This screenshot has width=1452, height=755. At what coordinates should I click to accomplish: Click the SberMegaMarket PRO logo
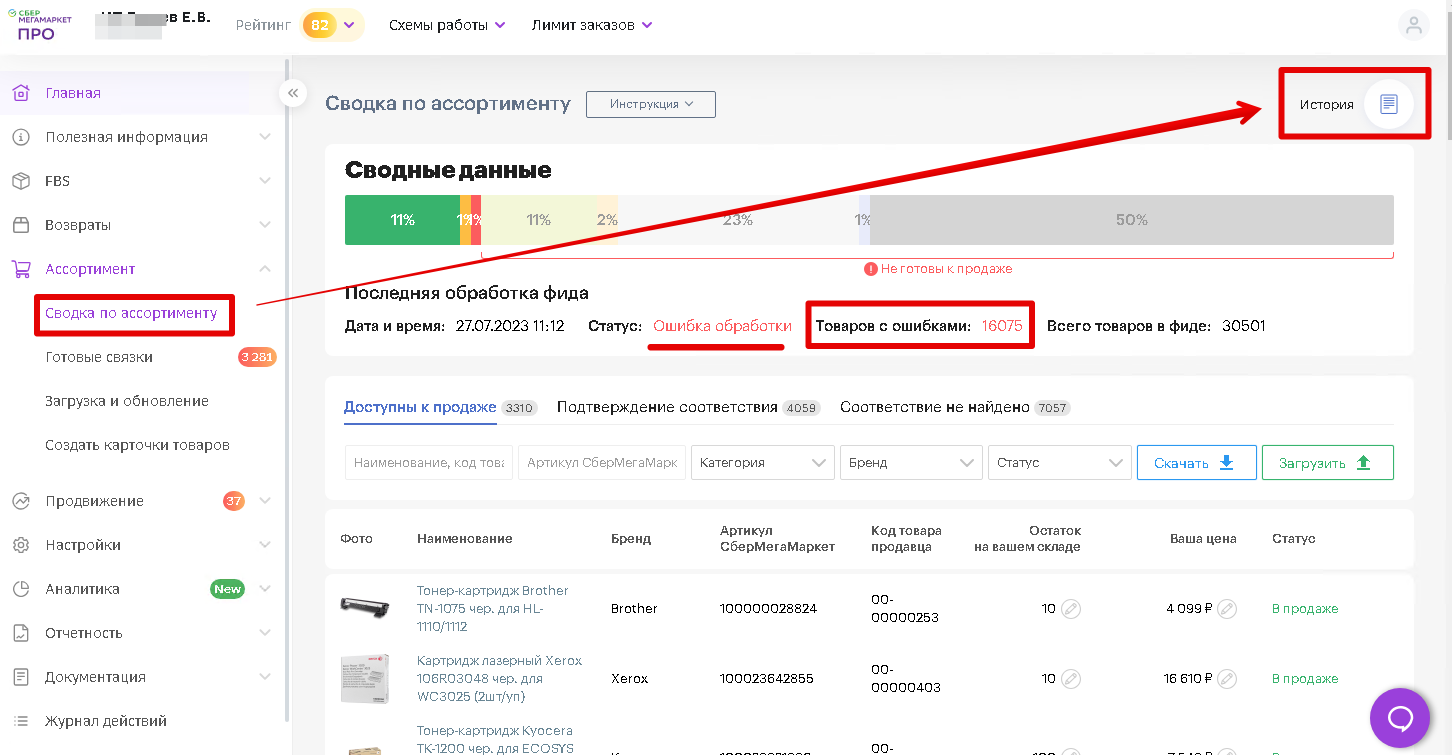click(40, 25)
